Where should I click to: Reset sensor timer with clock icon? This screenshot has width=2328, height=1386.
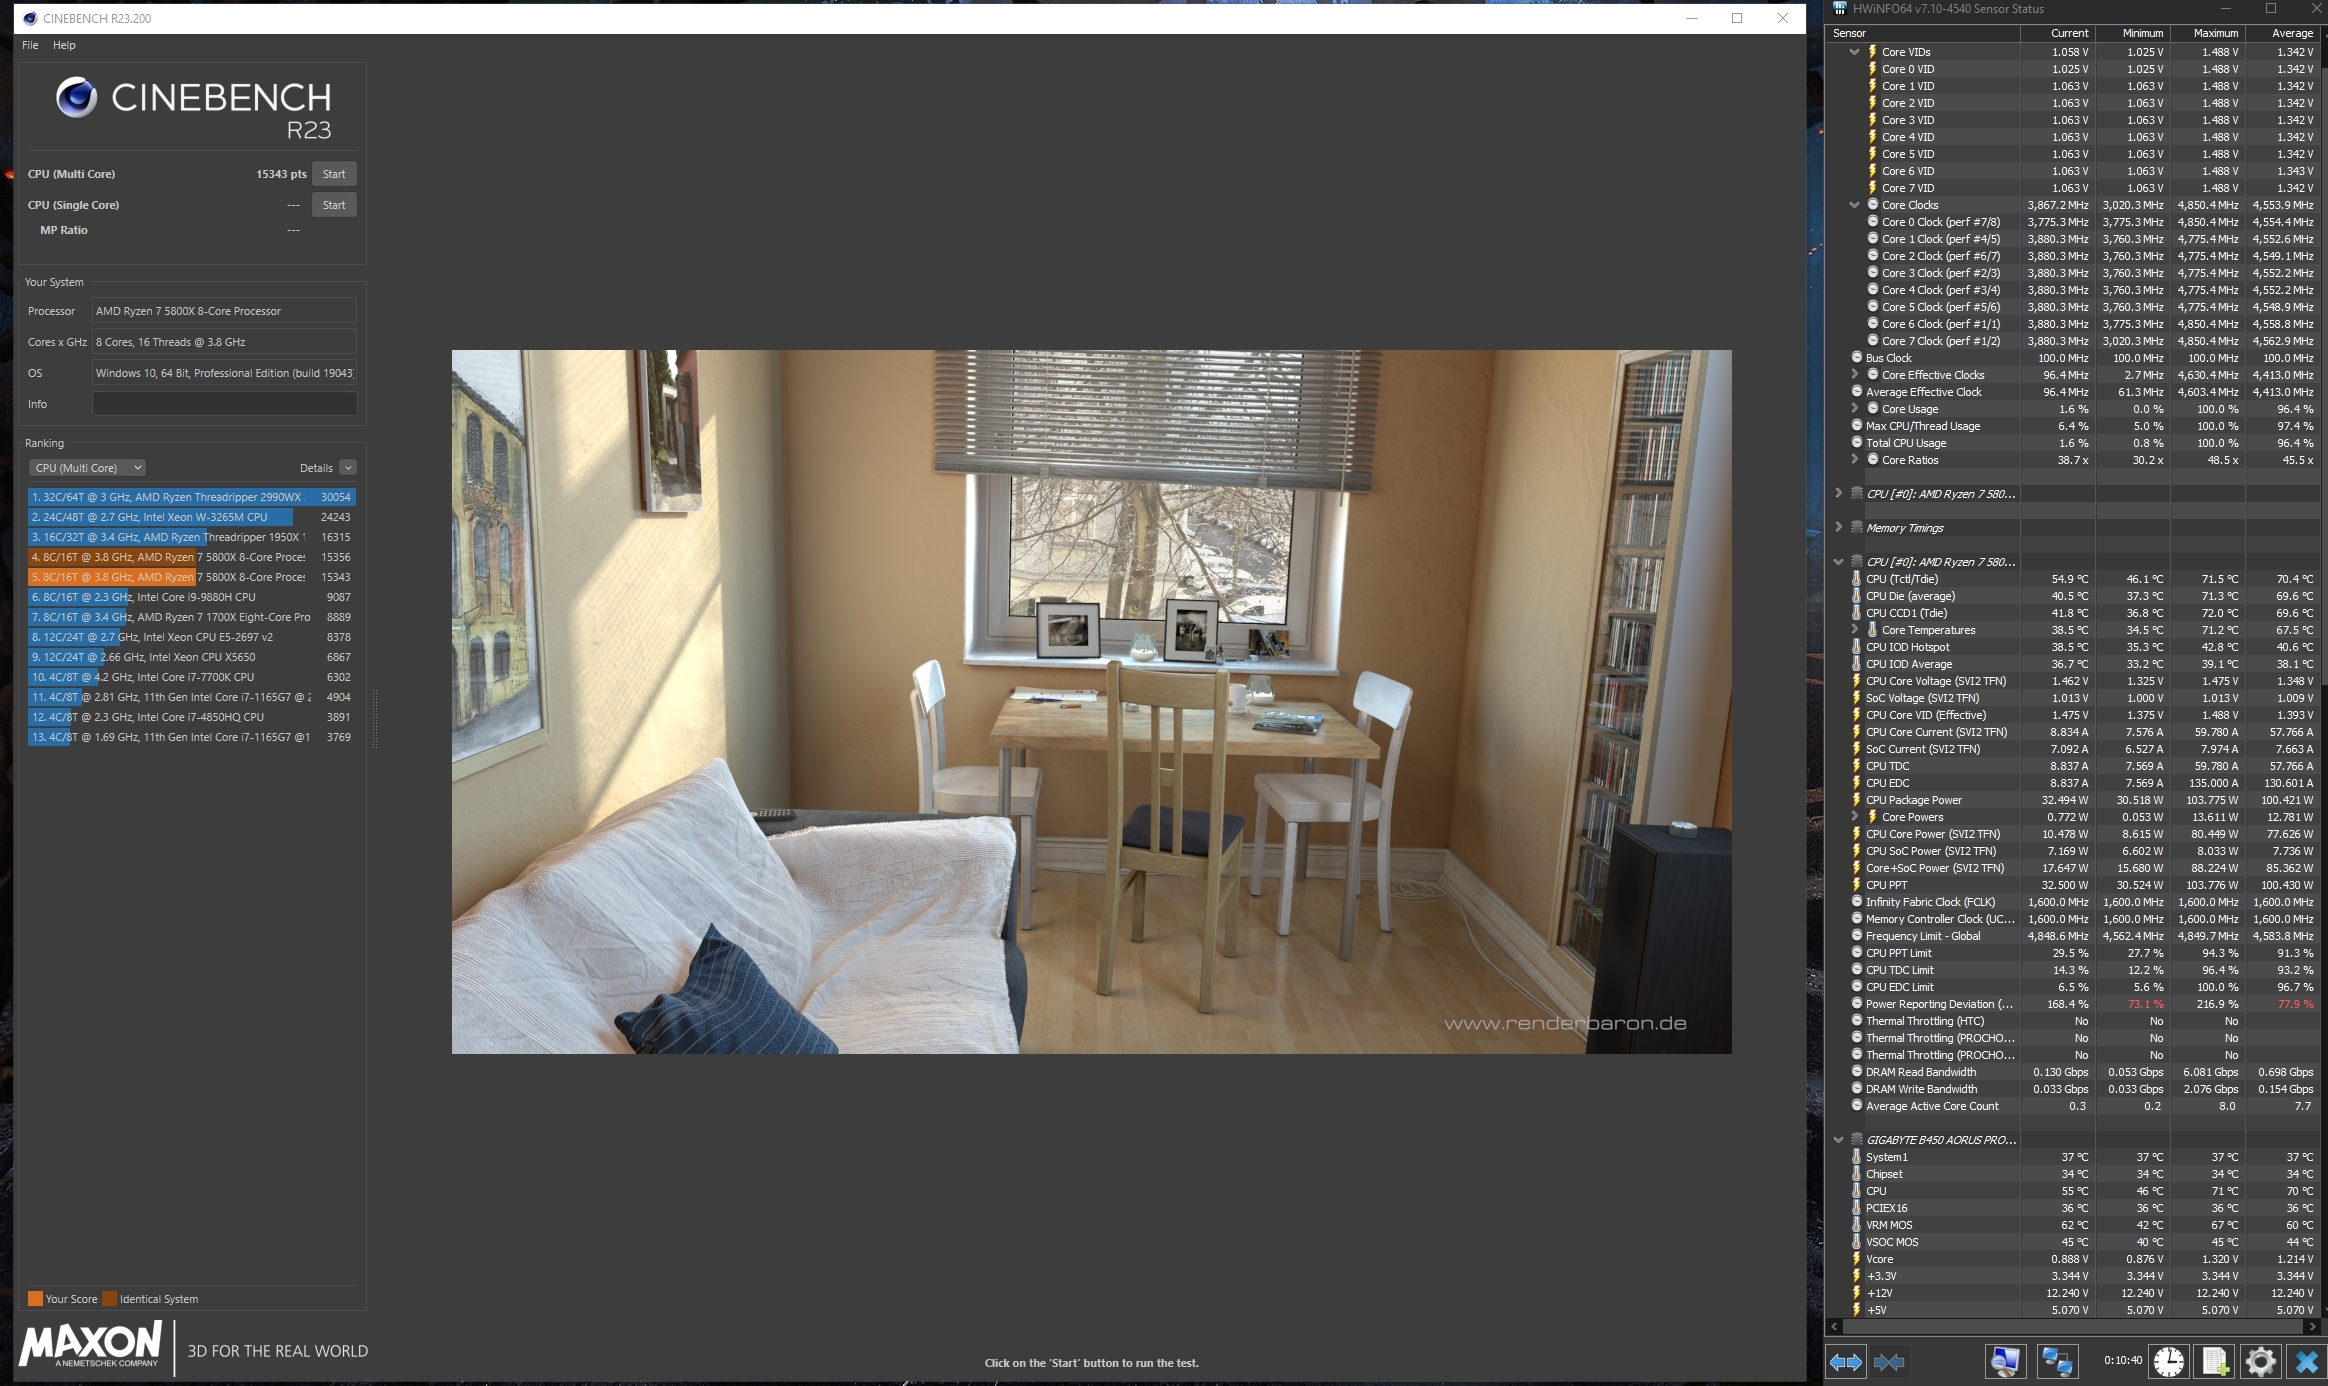coord(2168,1361)
